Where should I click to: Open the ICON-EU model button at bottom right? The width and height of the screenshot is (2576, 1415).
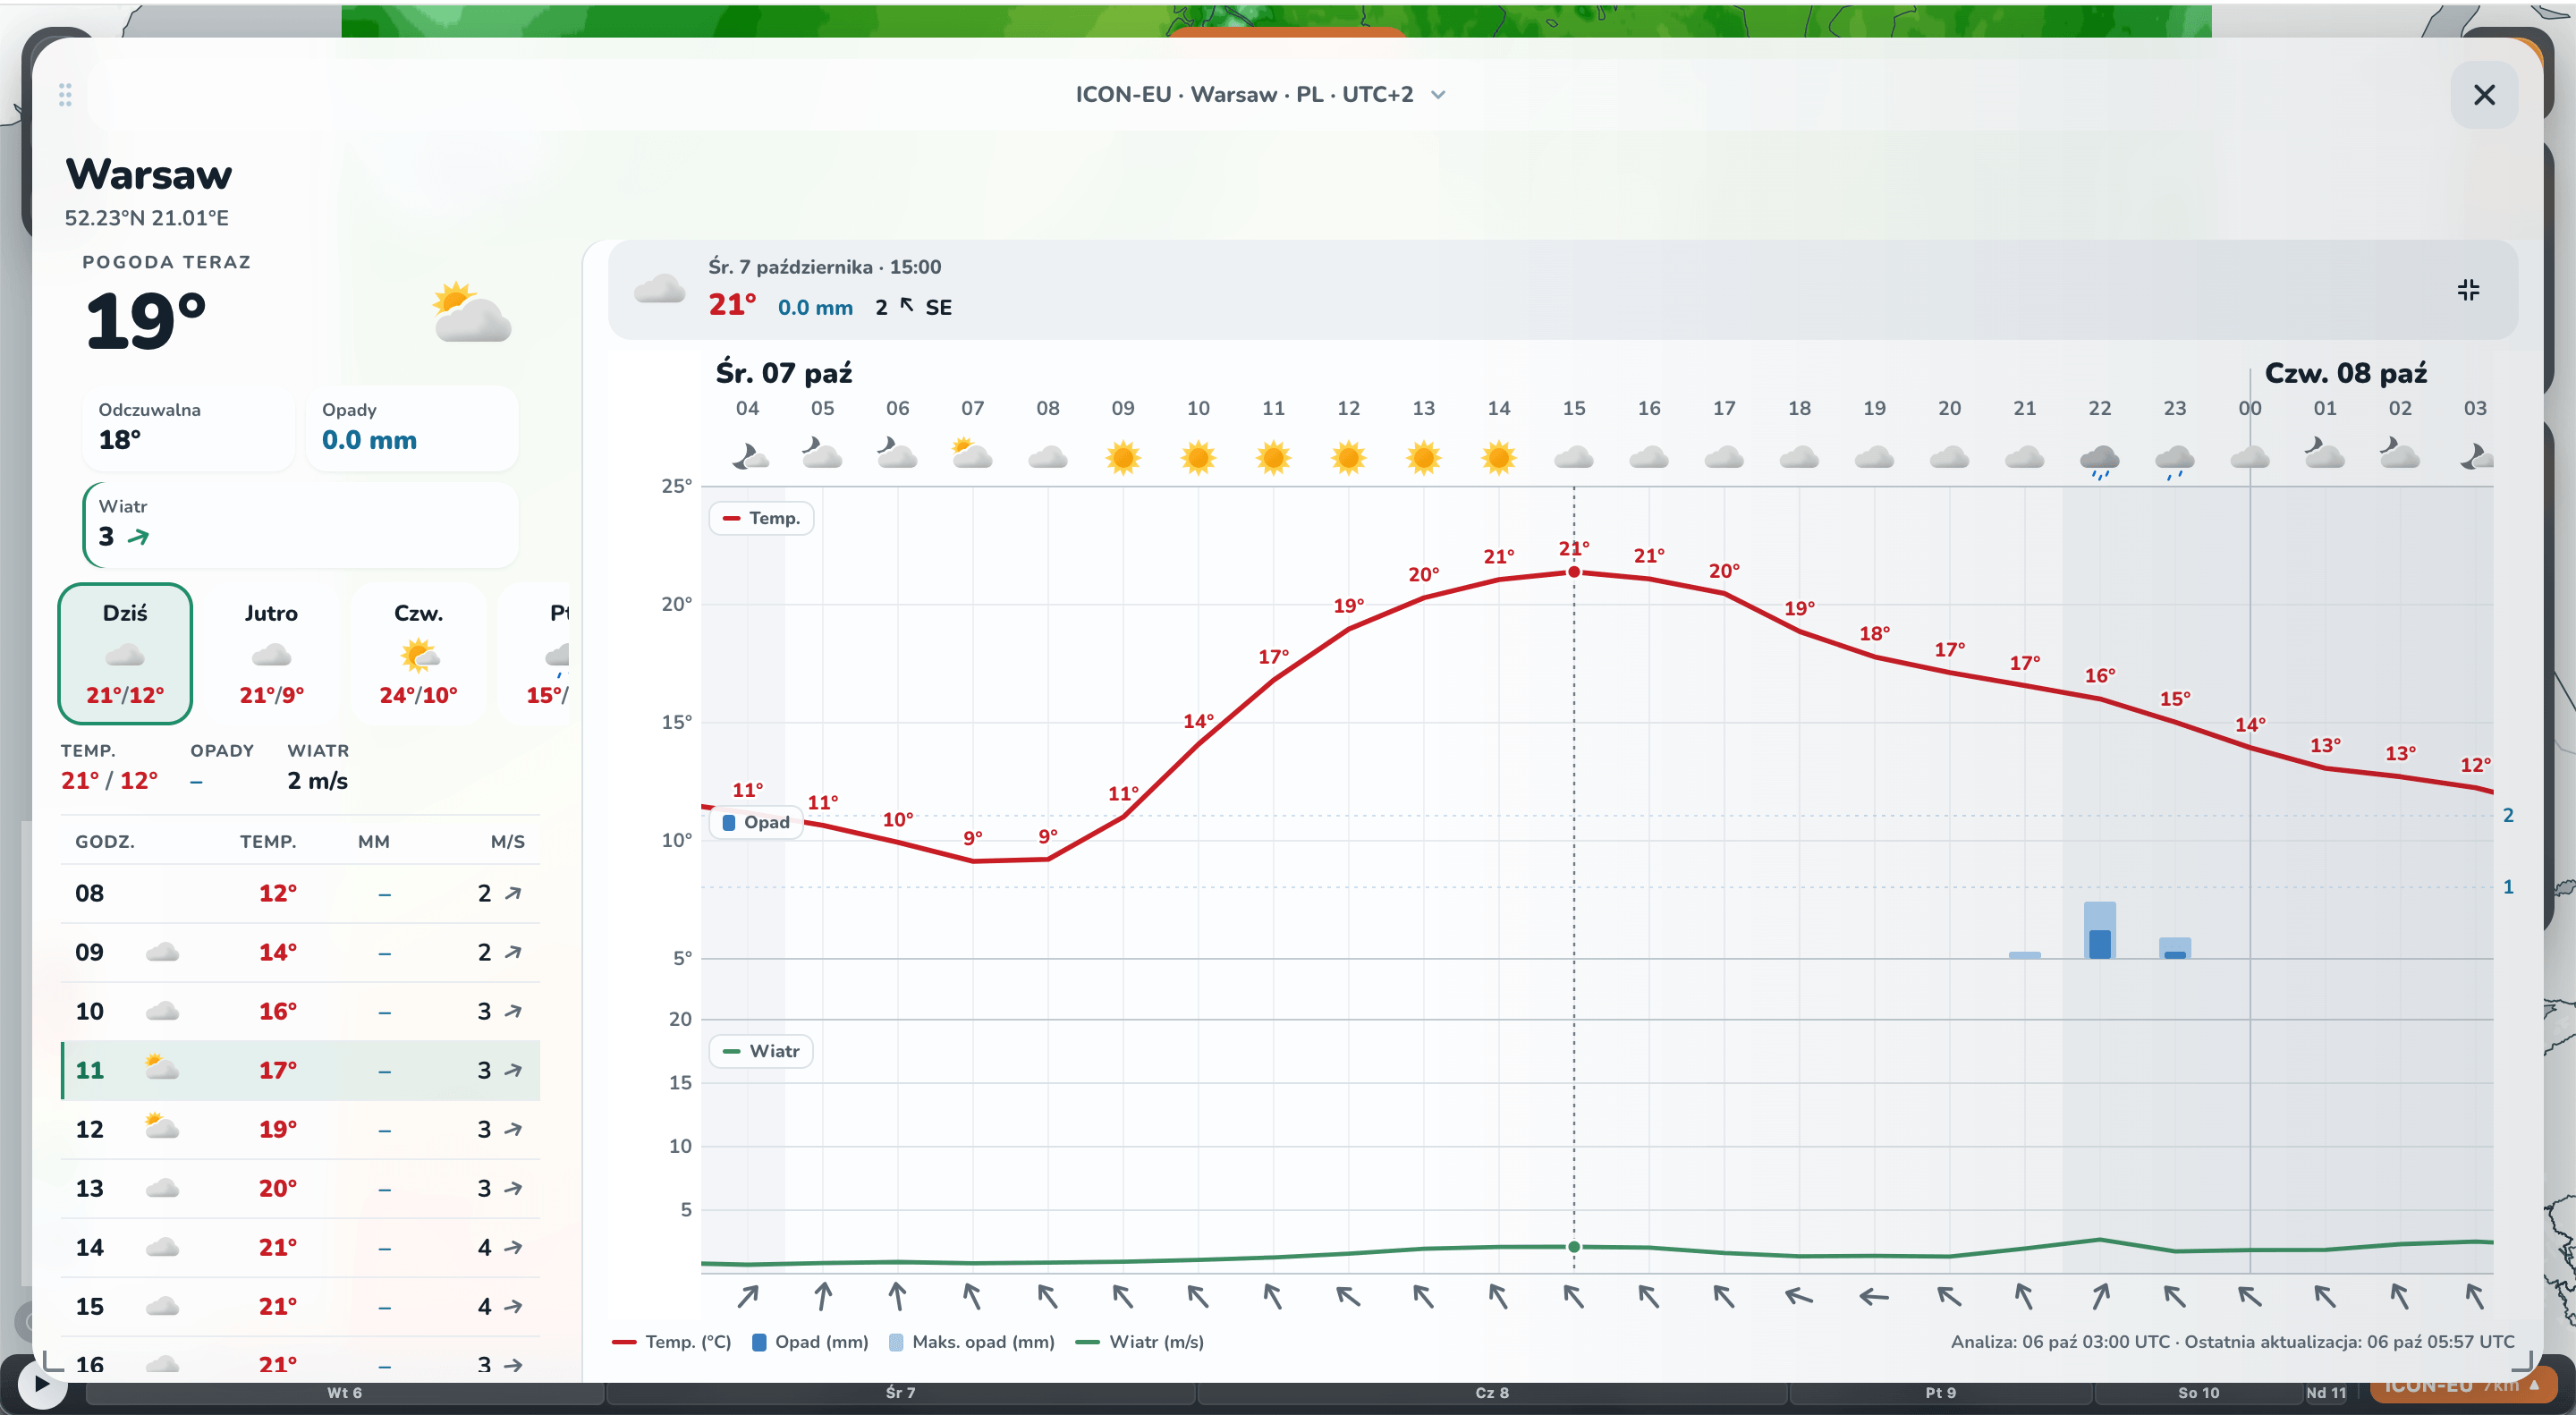point(2462,1386)
